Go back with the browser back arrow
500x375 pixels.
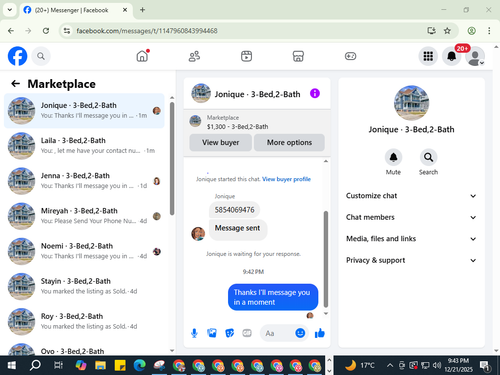point(11,31)
